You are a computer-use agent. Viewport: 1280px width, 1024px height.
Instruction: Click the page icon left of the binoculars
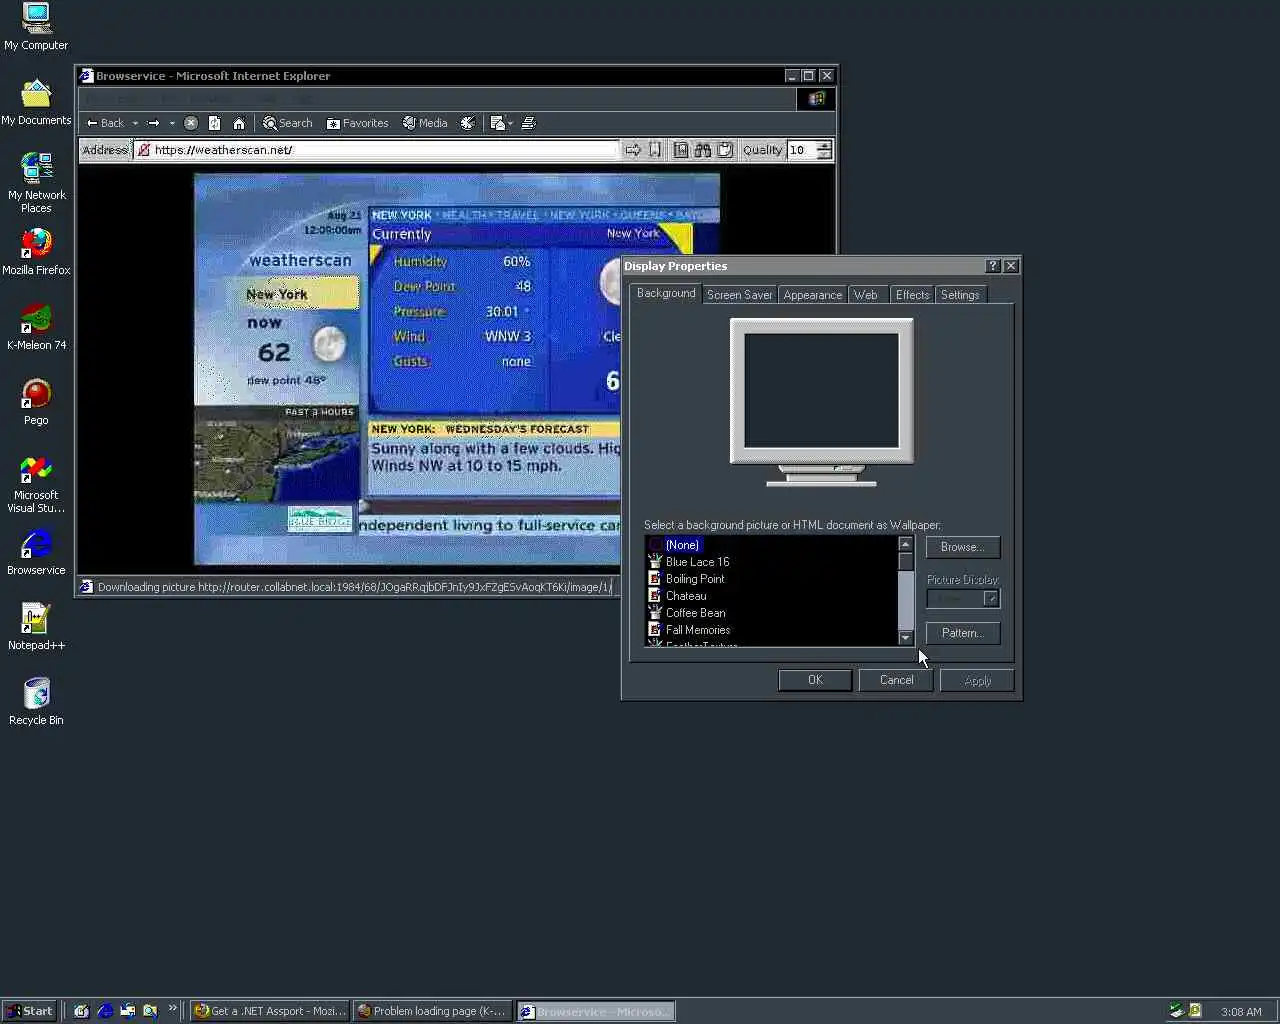(x=681, y=150)
